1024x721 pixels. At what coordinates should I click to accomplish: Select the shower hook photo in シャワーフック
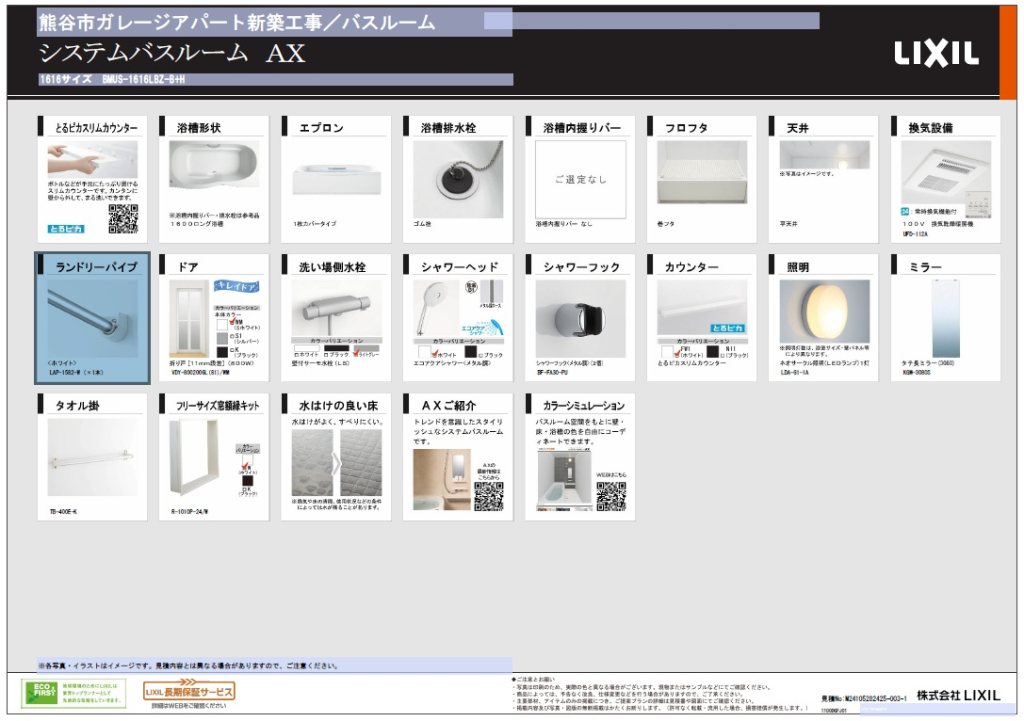[581, 318]
